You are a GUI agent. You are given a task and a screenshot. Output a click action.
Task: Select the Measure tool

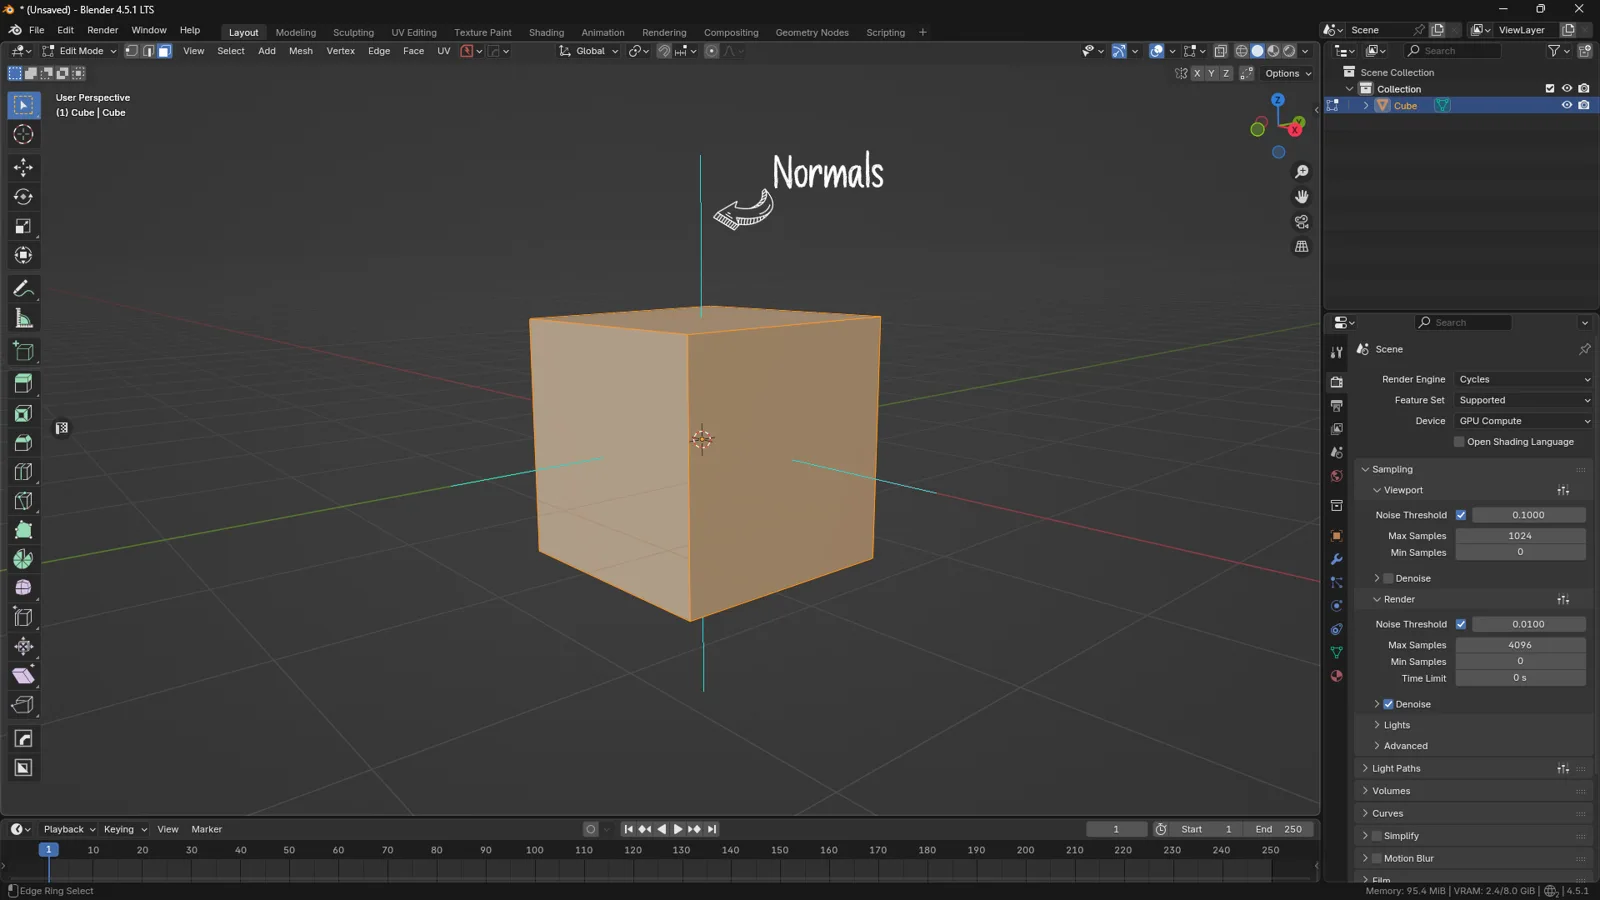tap(23, 319)
